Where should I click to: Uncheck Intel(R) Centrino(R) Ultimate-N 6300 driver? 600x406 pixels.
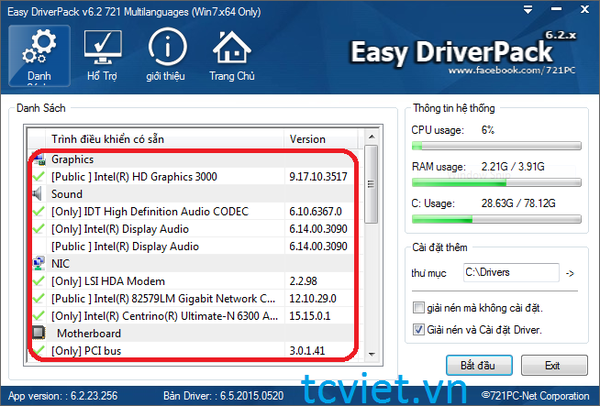click(x=38, y=316)
